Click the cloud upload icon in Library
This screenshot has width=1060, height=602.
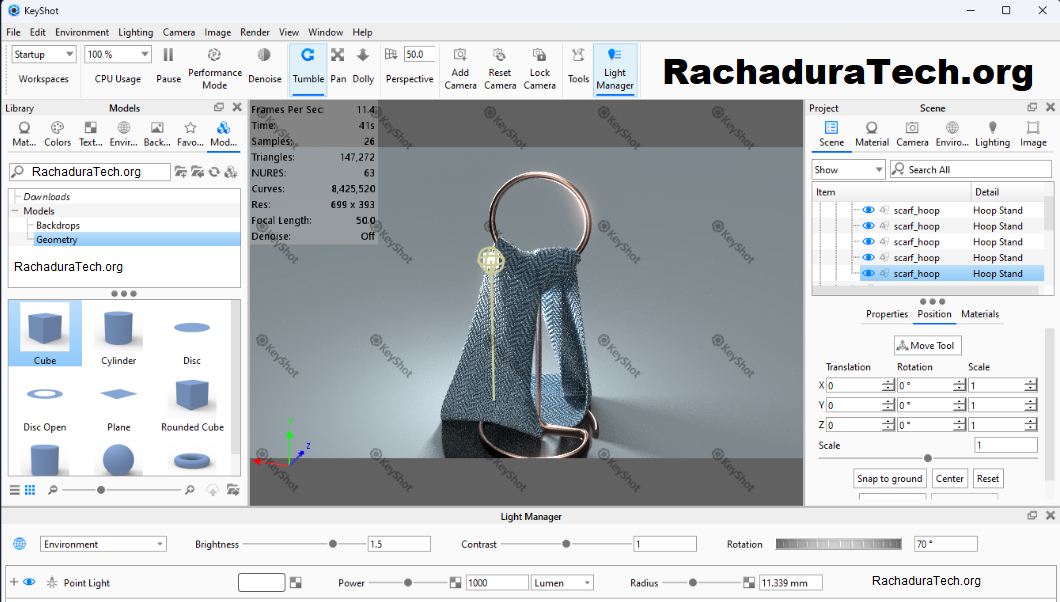[x=212, y=490]
